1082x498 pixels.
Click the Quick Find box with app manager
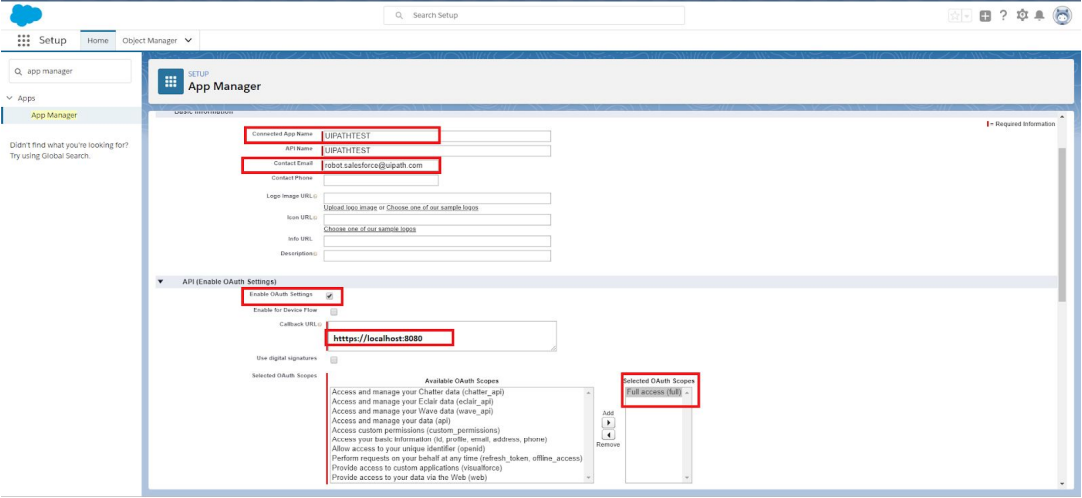[70, 71]
